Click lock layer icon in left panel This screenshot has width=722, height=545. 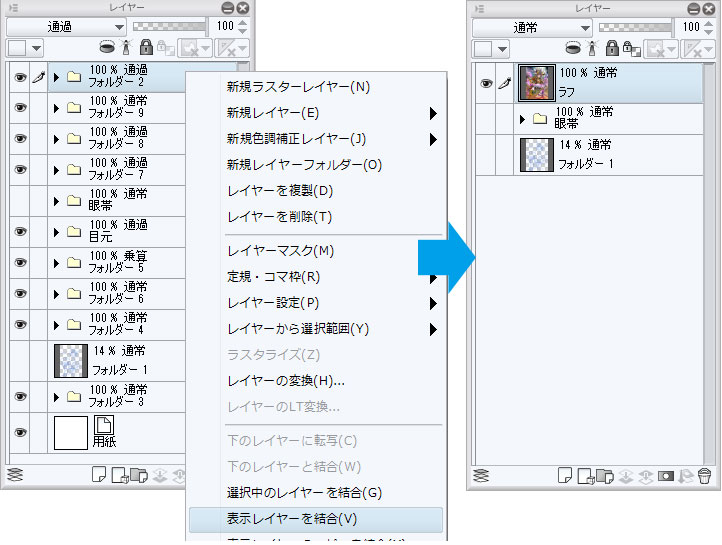(x=146, y=46)
